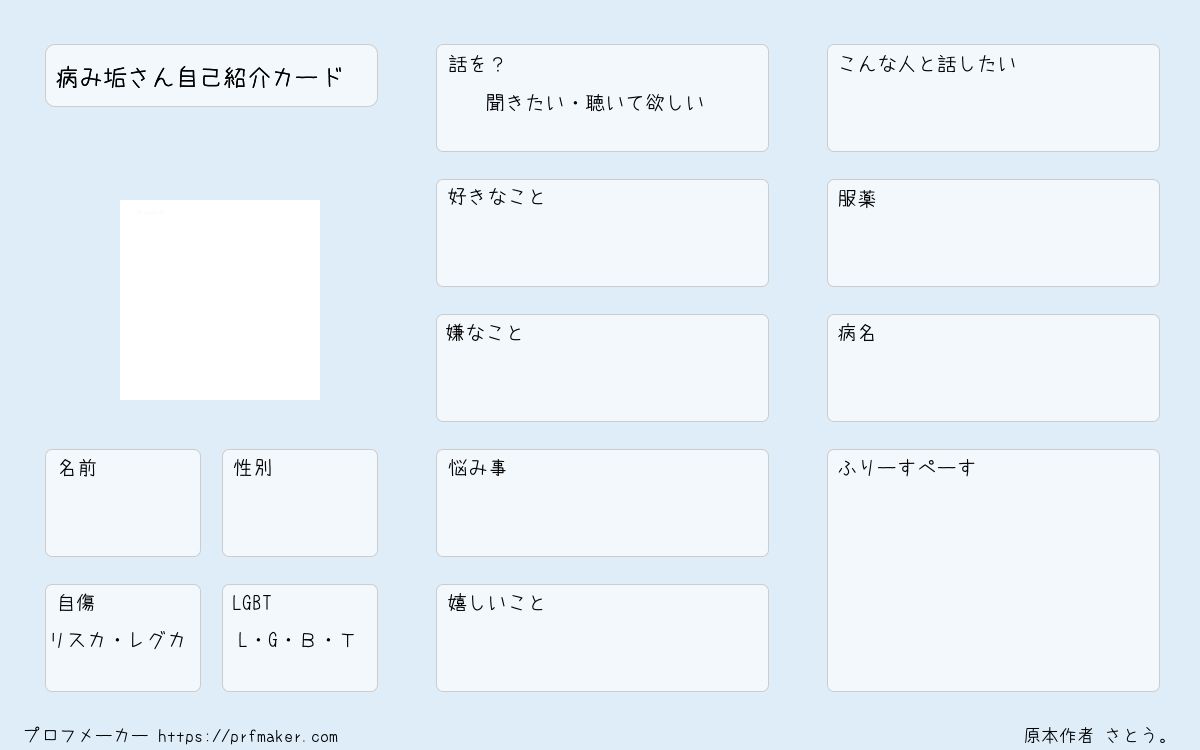
Task: Click the 原本作者 さとう。 credit text
Action: pos(1097,736)
